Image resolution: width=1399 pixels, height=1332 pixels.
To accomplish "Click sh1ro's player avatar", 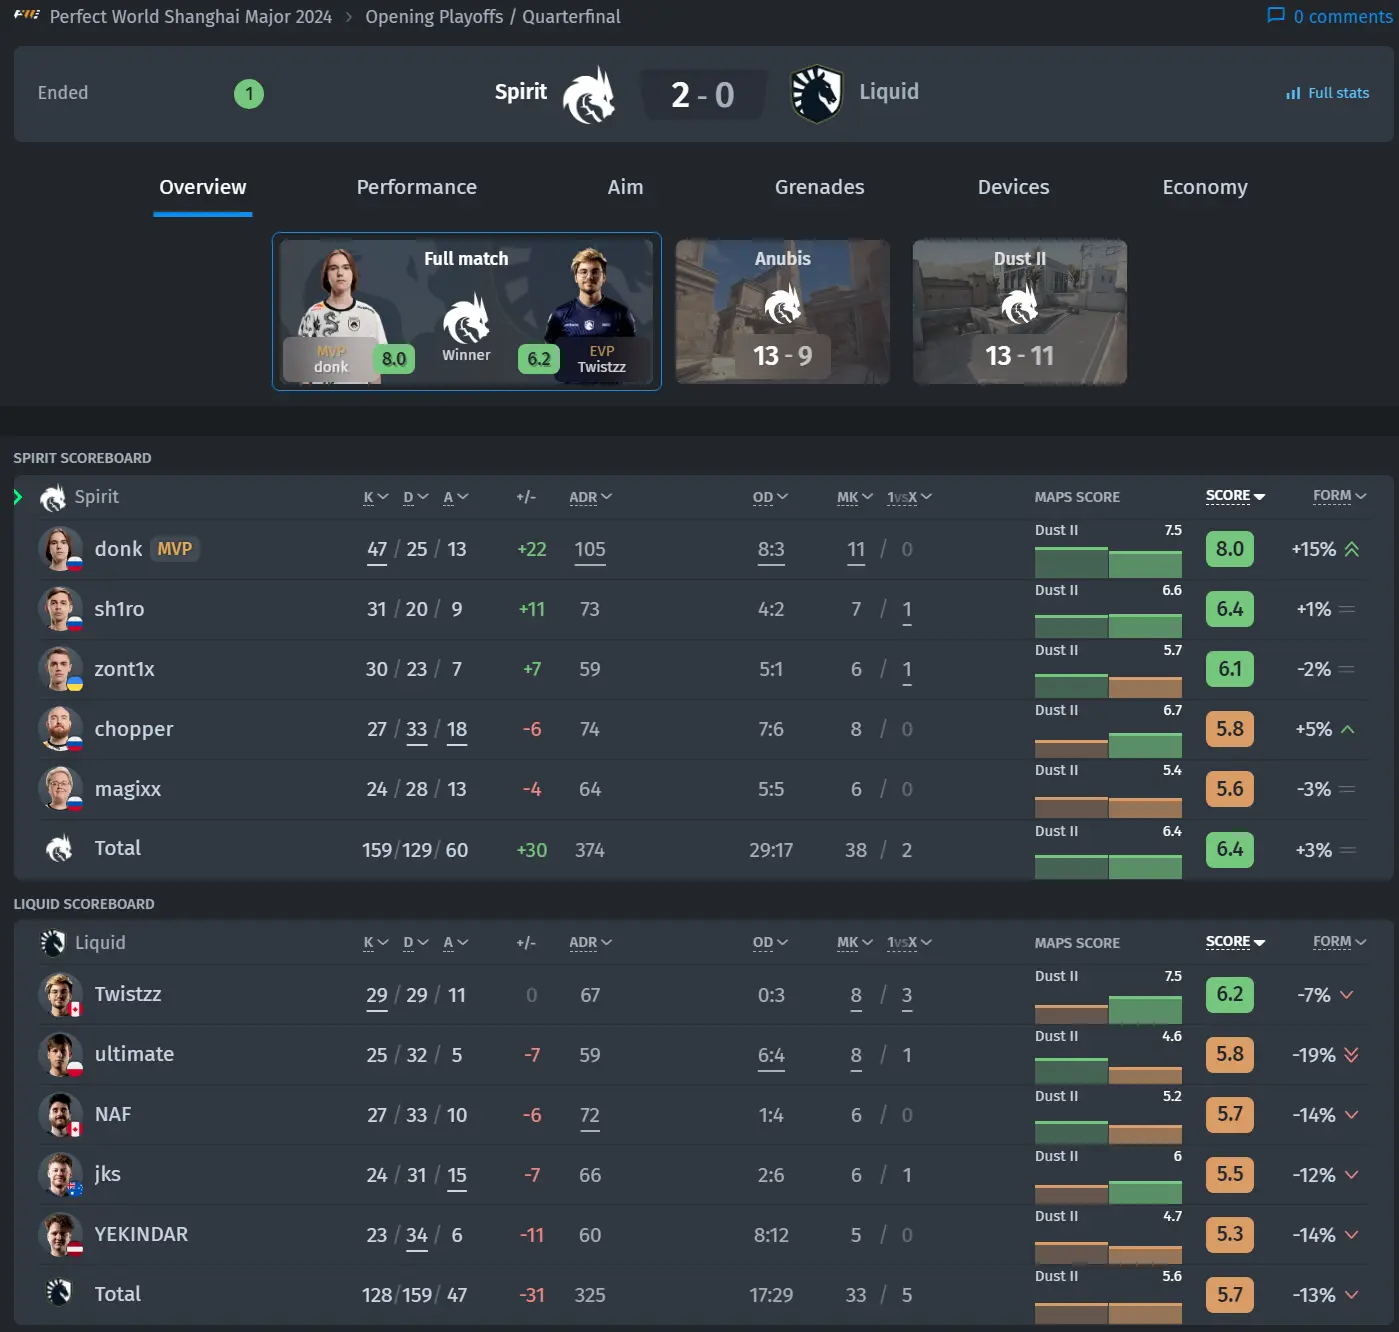I will point(60,609).
